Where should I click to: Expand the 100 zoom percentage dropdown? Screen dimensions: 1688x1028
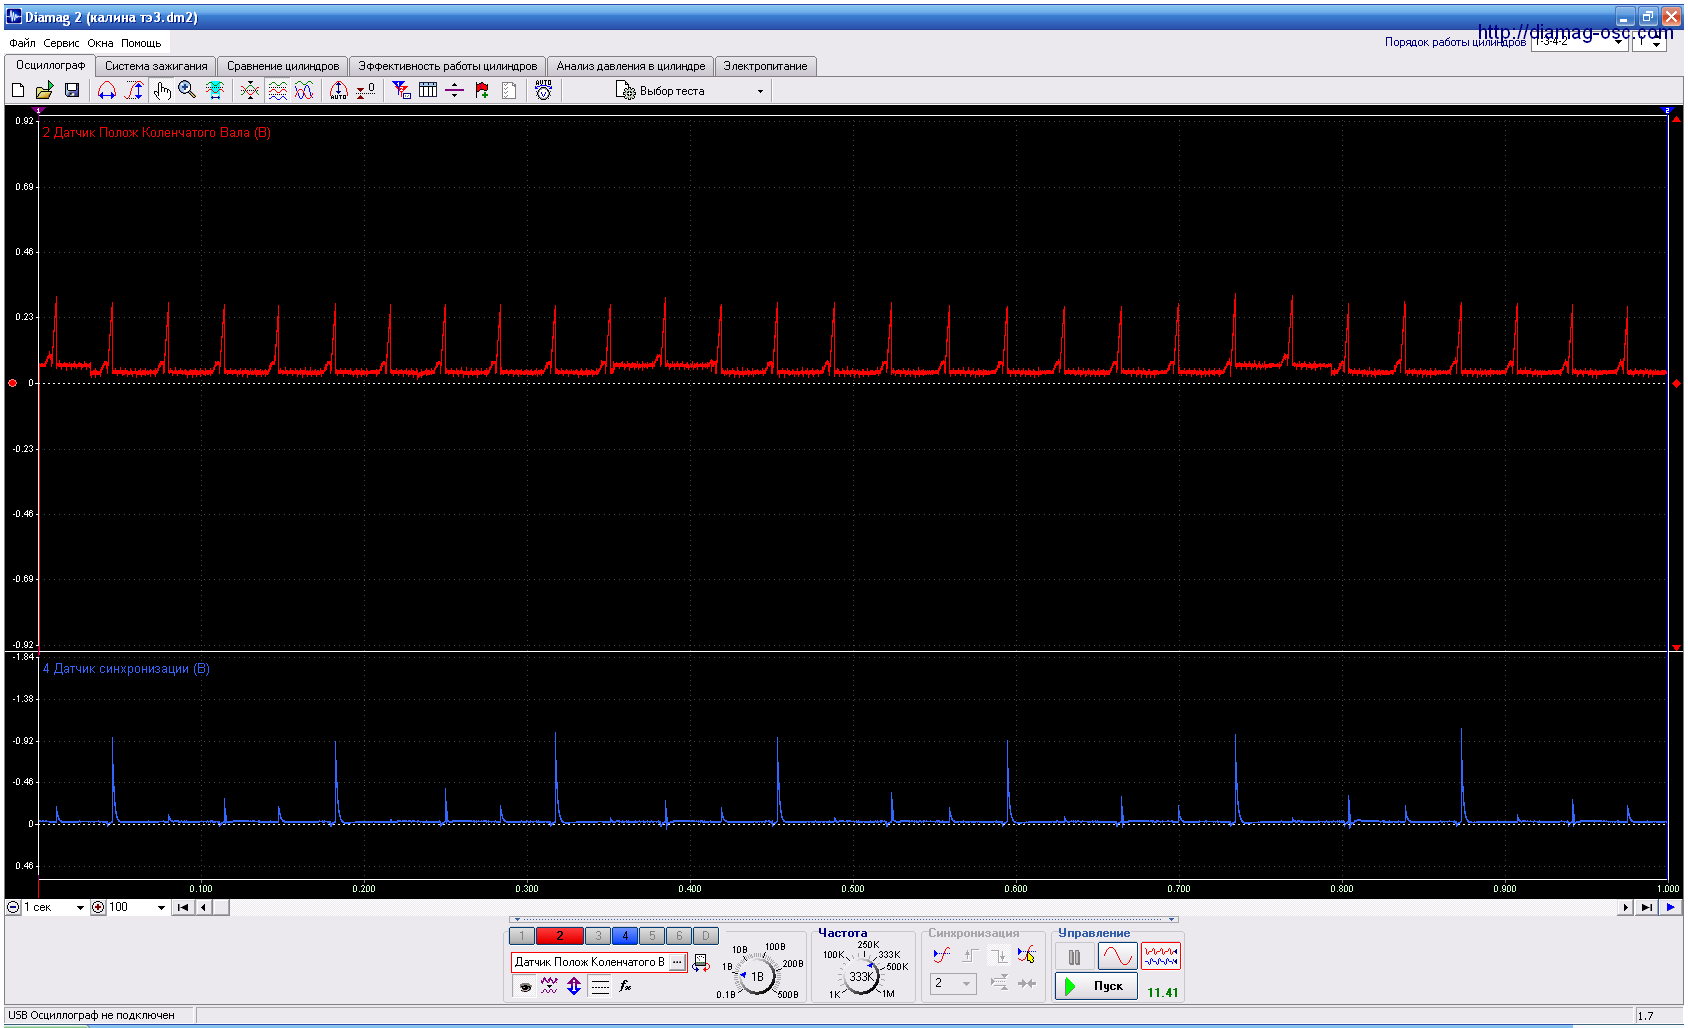coord(161,908)
